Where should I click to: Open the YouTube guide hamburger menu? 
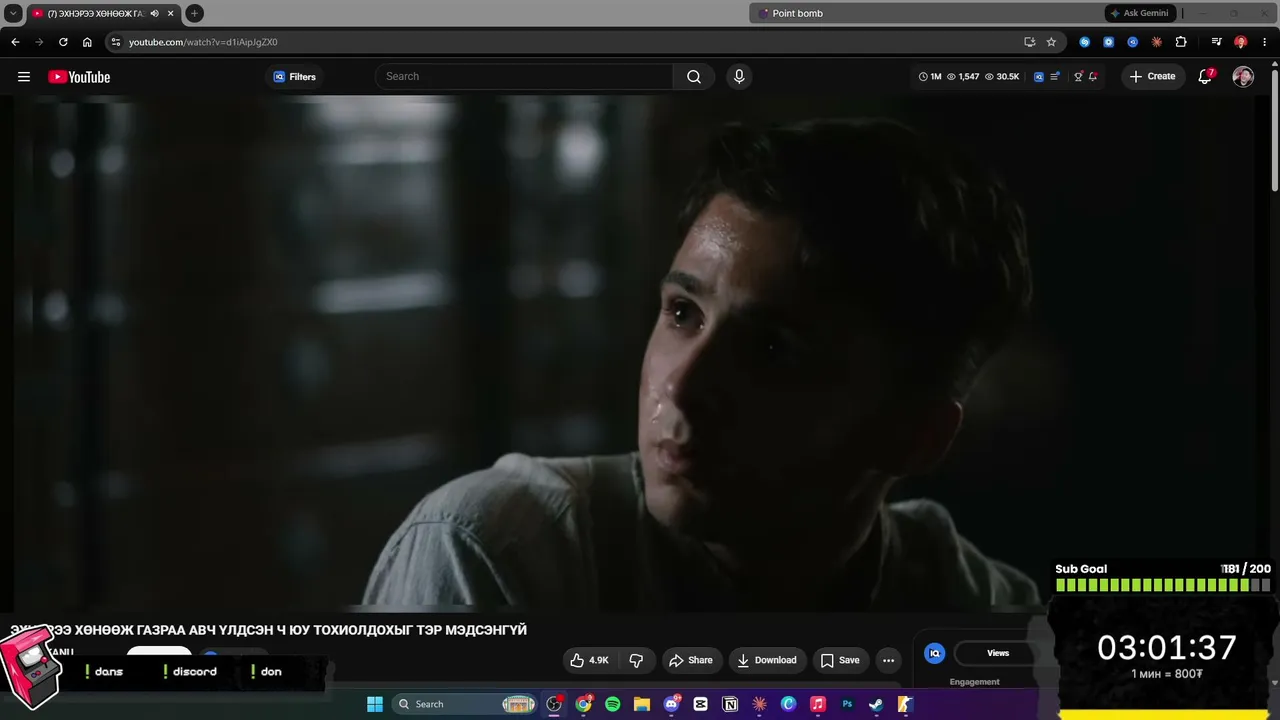coord(24,77)
